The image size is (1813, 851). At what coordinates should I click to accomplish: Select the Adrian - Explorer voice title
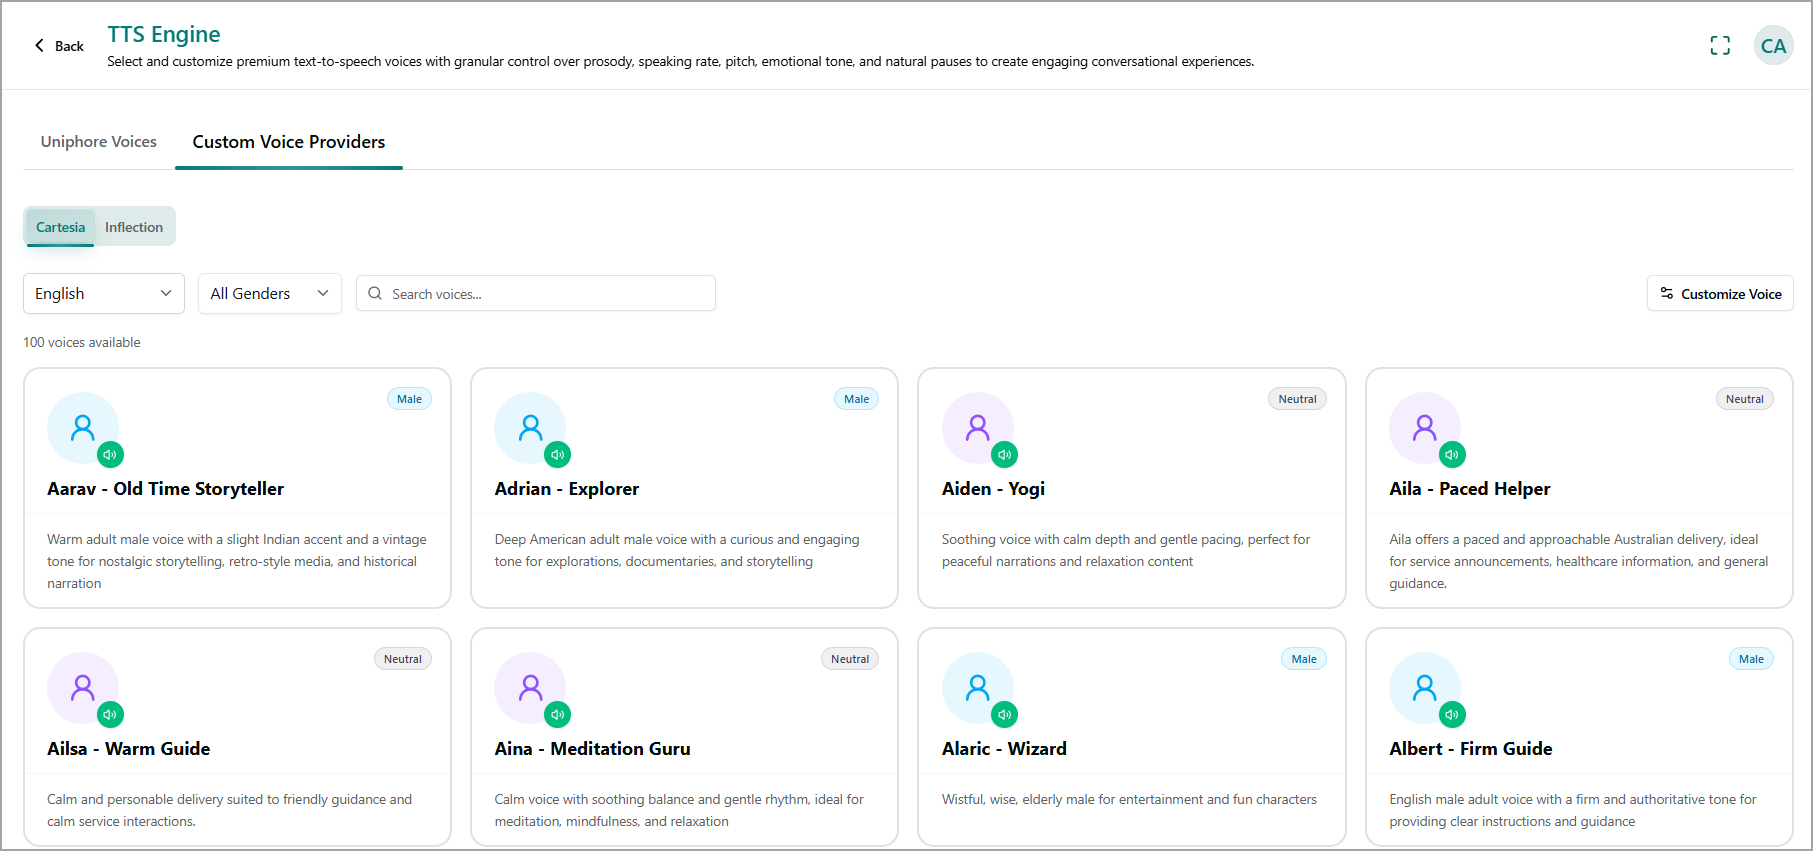point(567,489)
